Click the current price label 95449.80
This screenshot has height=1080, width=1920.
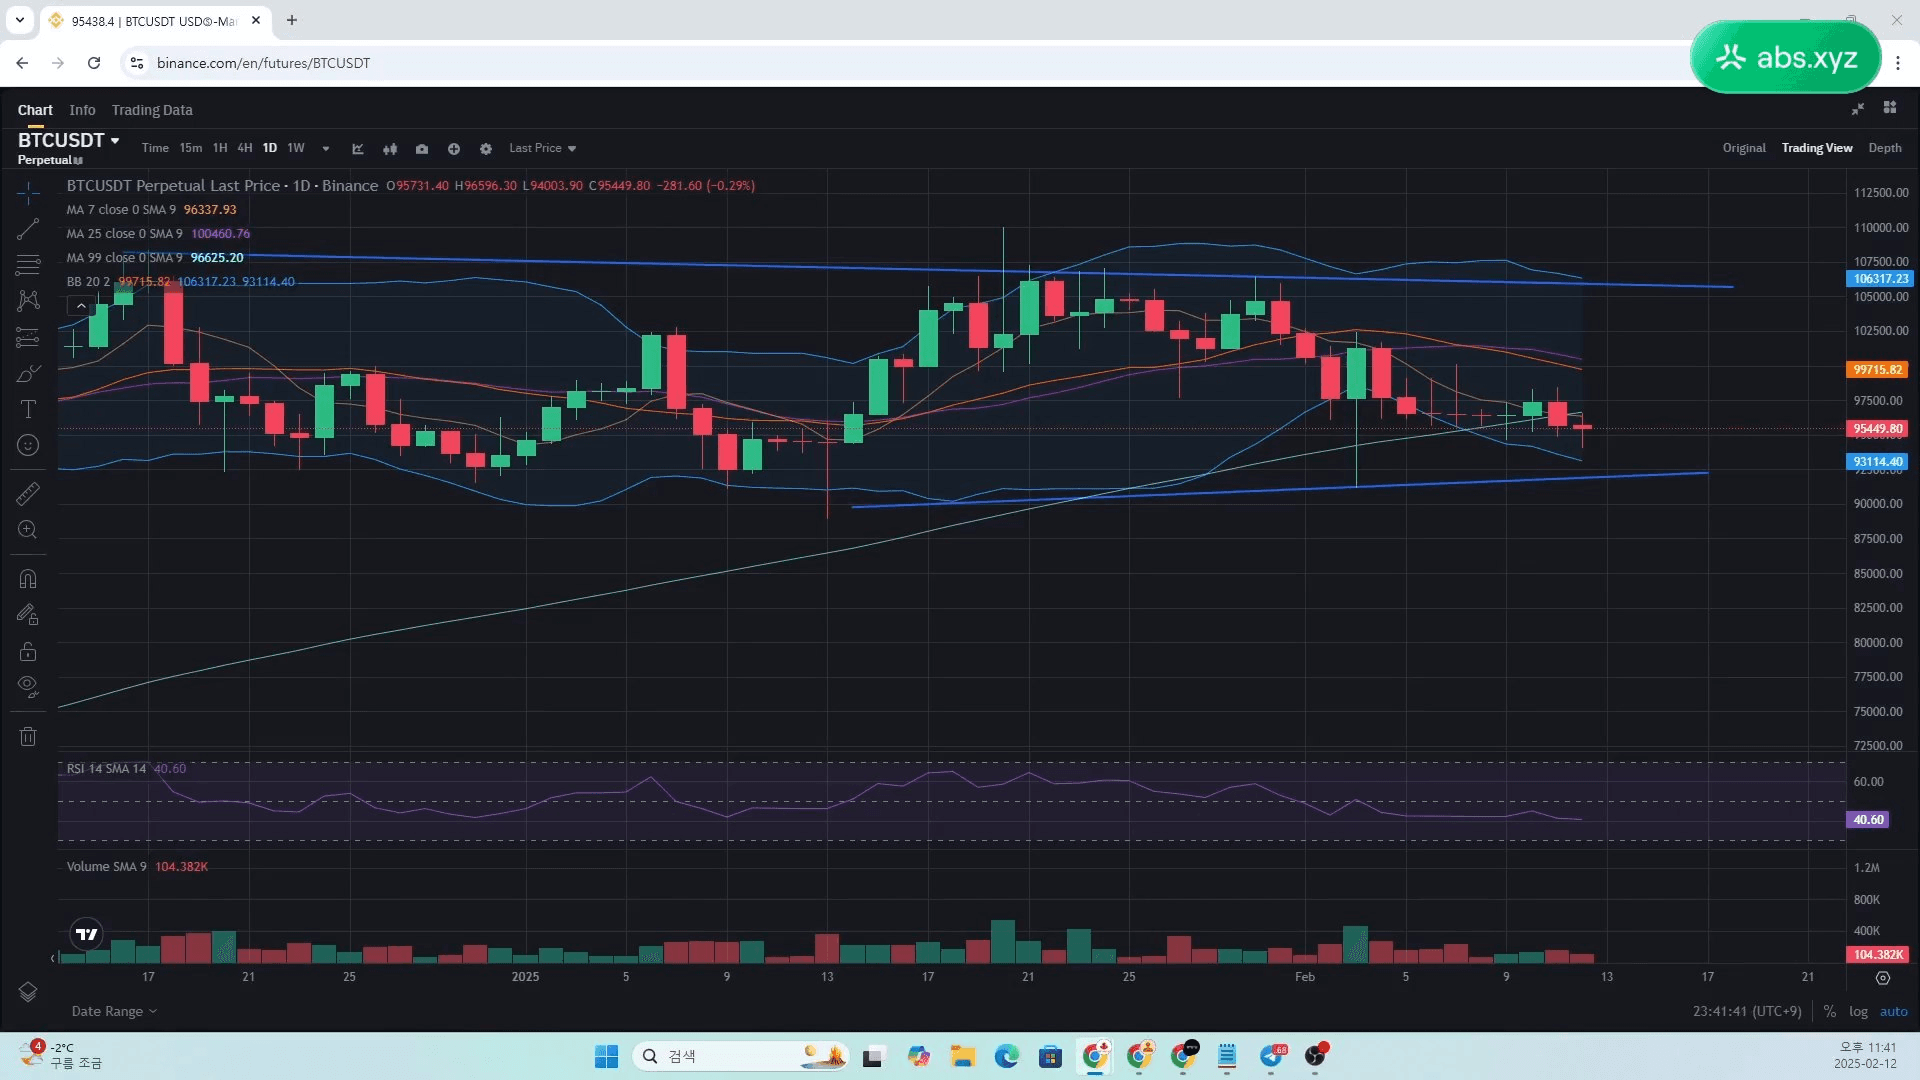pyautogui.click(x=1877, y=429)
